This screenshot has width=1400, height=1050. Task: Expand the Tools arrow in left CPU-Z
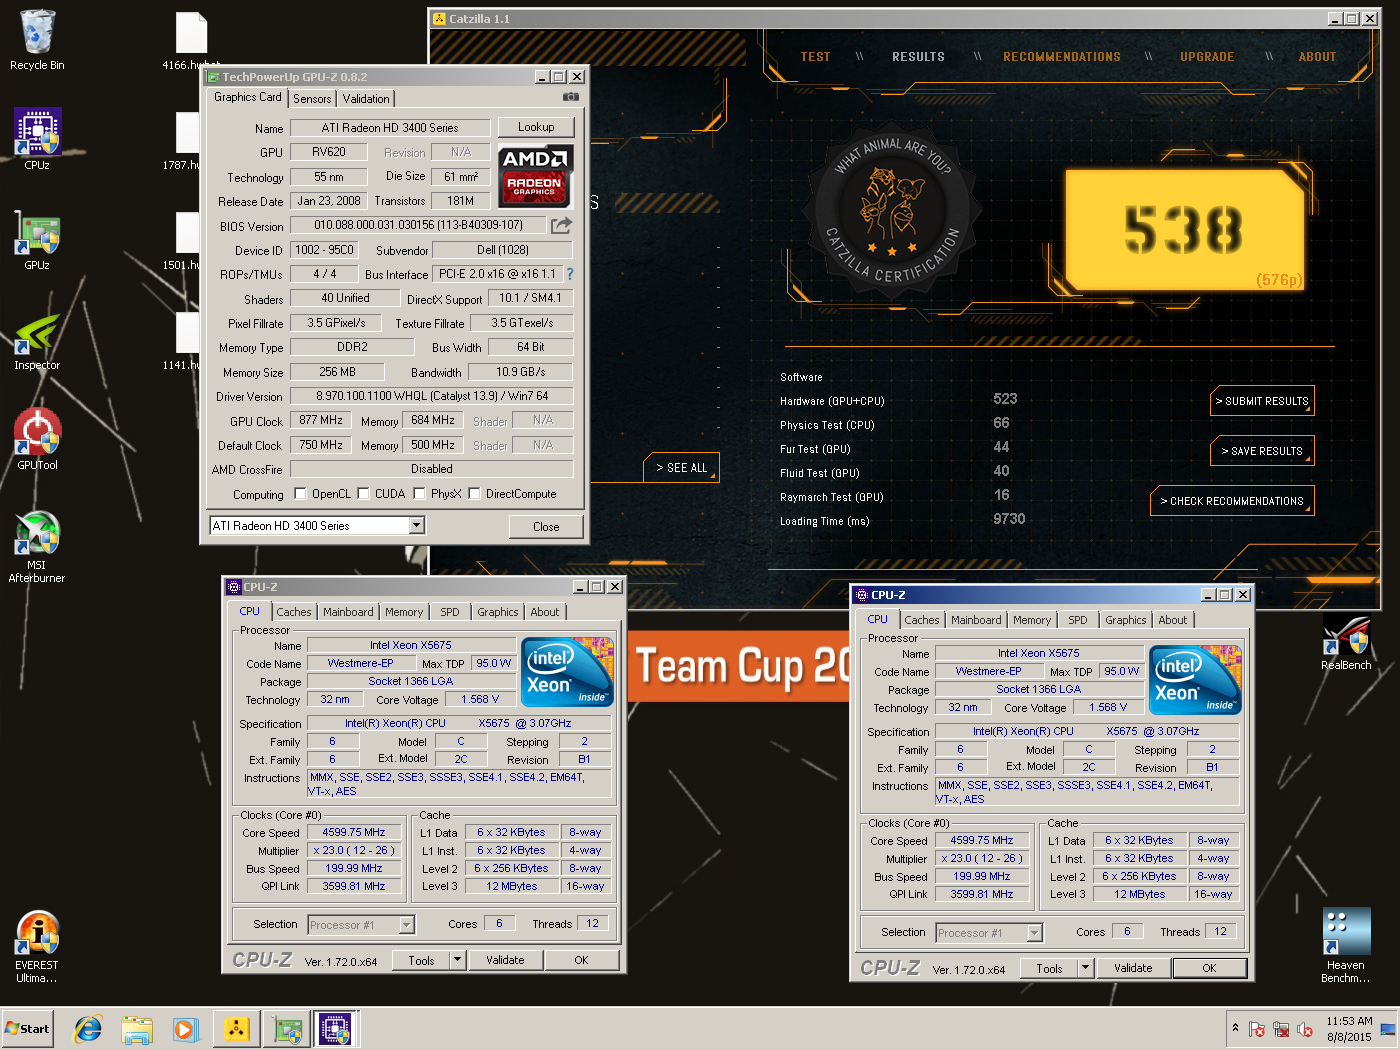click(x=457, y=960)
